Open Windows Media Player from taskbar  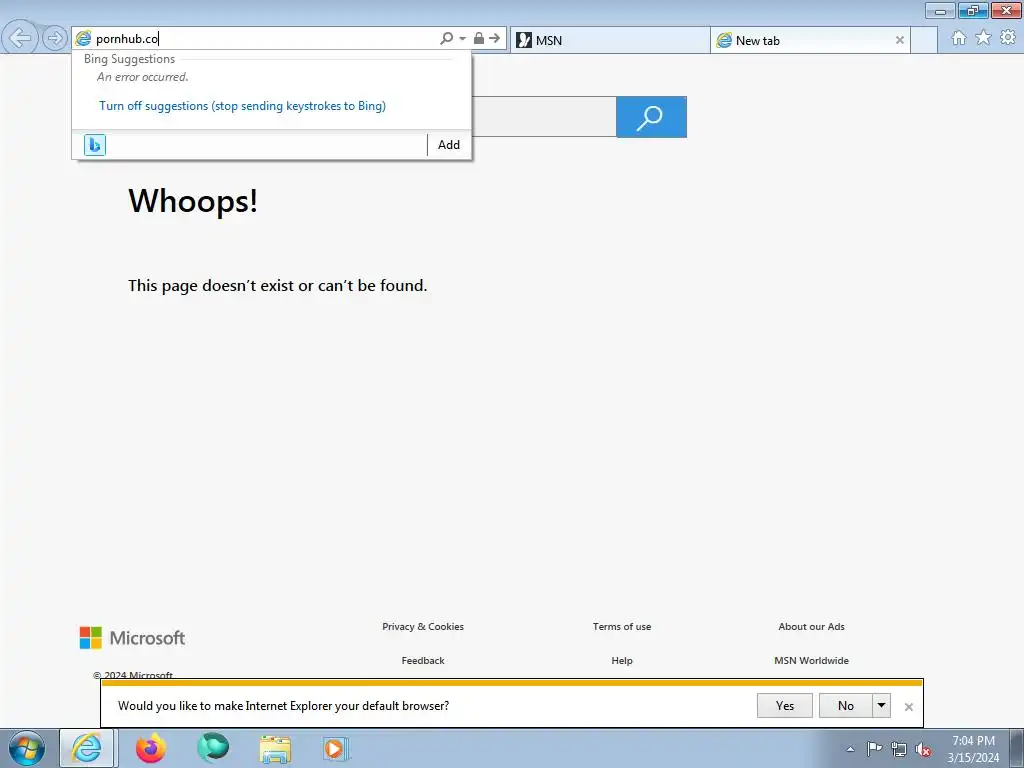click(336, 748)
